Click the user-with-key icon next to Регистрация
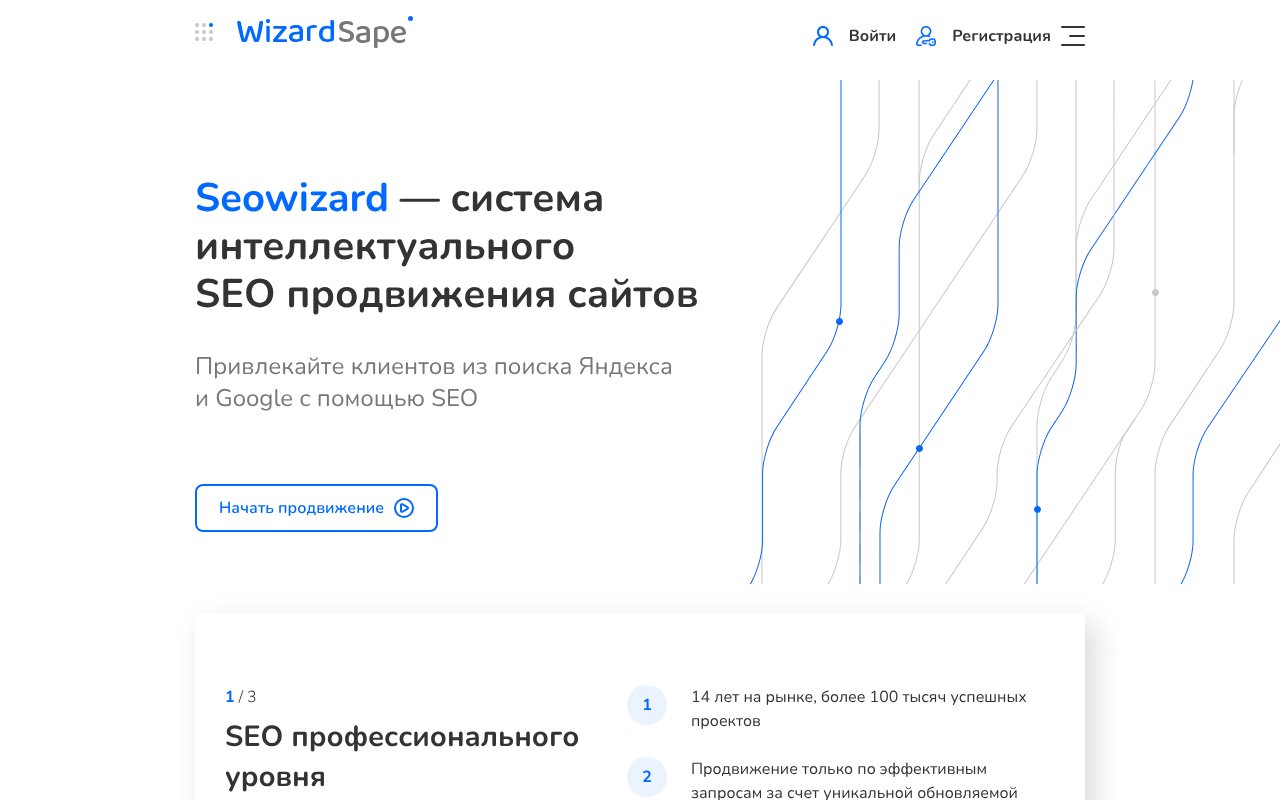This screenshot has width=1280, height=800. coord(925,36)
